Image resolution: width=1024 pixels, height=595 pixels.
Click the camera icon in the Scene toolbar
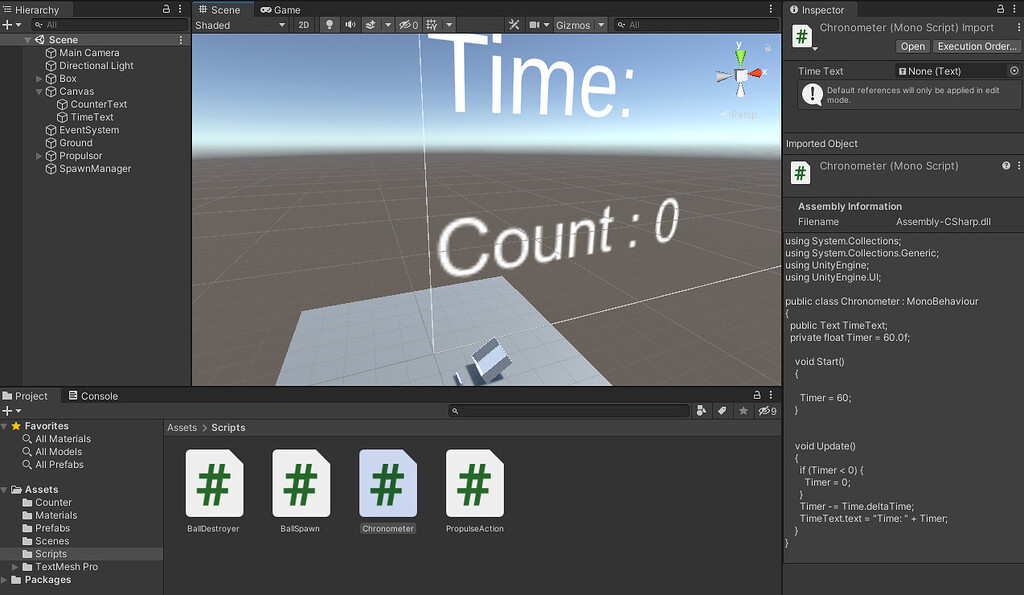(535, 25)
